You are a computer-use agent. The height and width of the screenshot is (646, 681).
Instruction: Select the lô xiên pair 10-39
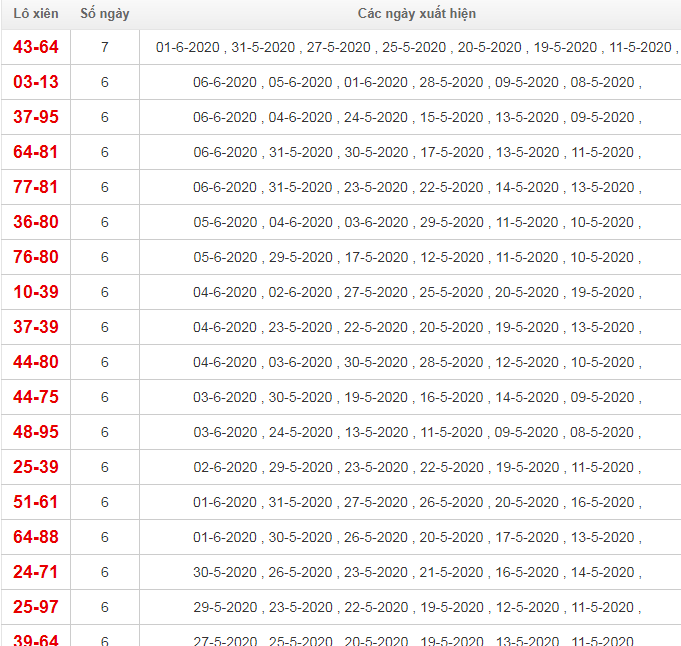(36, 292)
